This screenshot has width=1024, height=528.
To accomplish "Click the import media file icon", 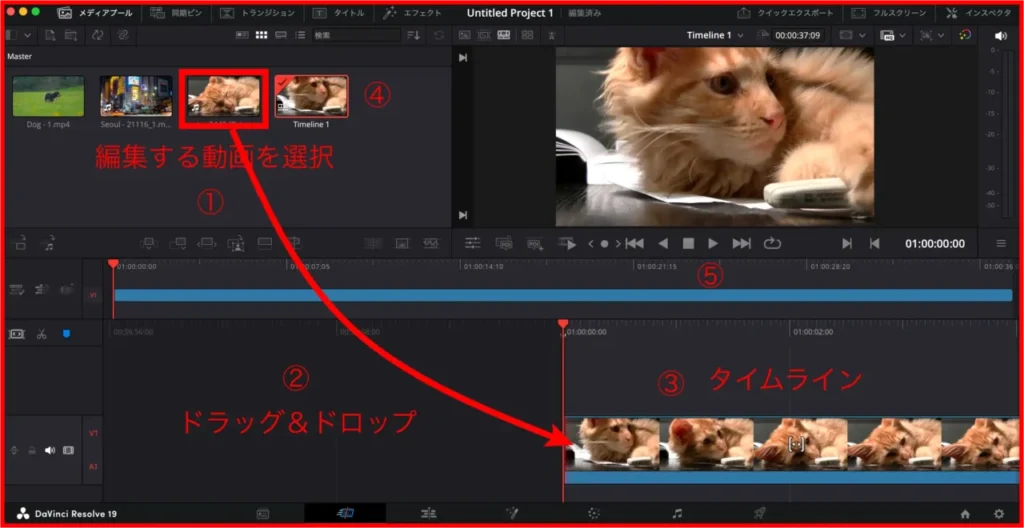I will [x=51, y=35].
